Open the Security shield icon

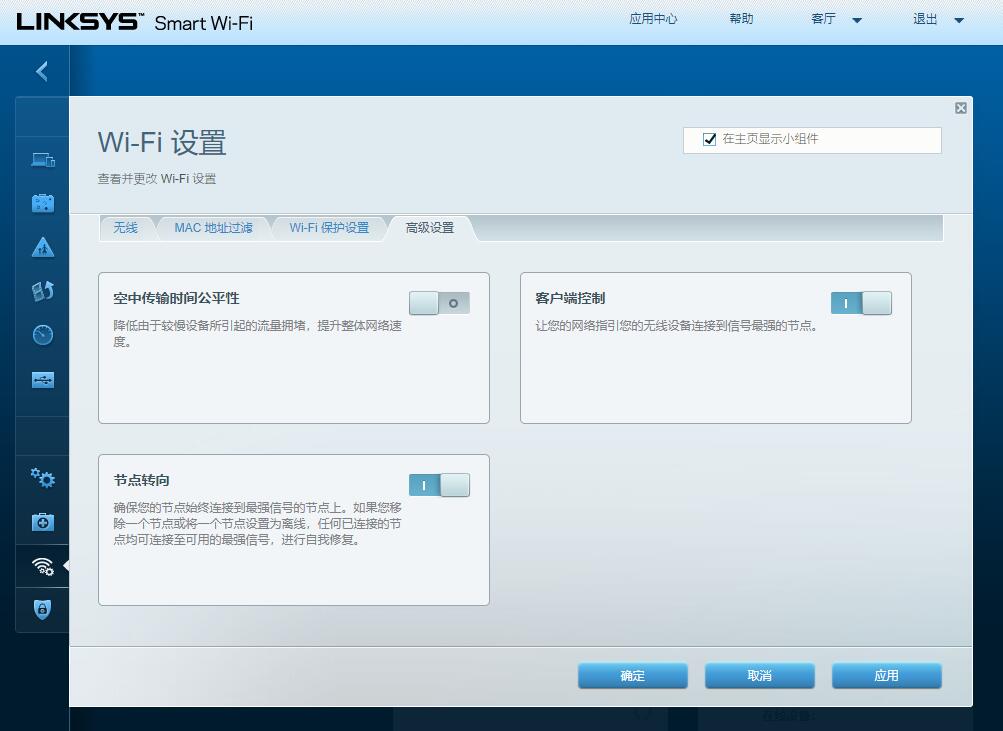click(x=41, y=610)
